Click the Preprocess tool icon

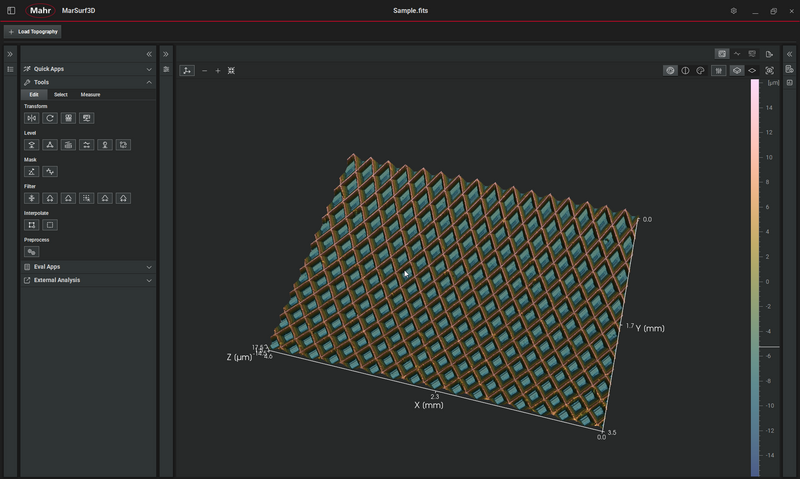point(32,252)
